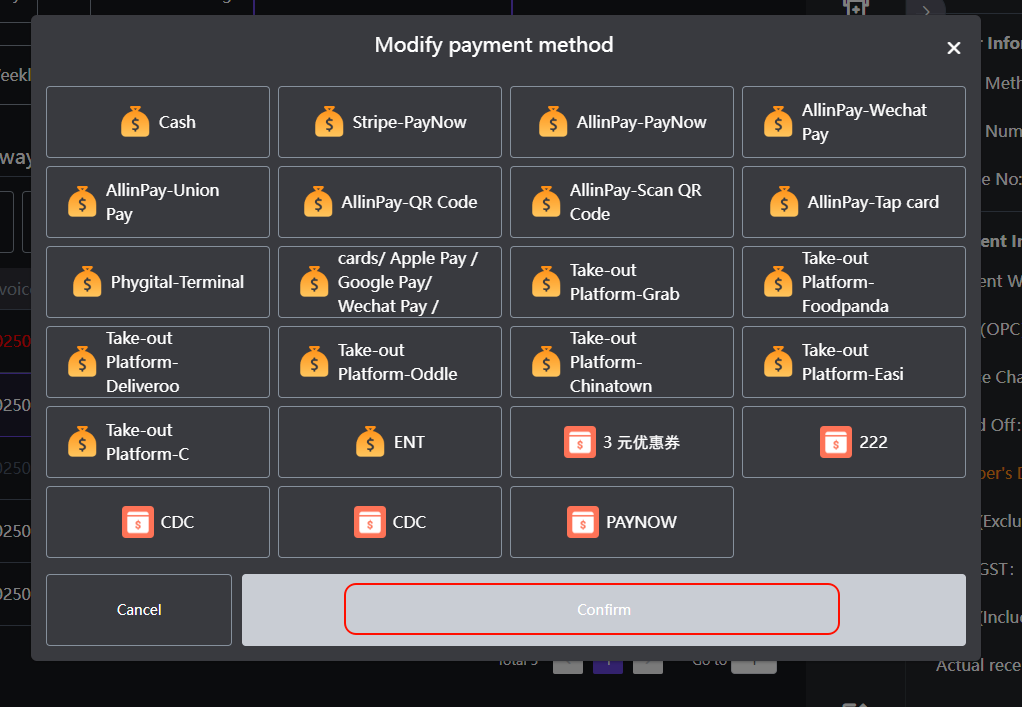The image size is (1022, 707).
Task: Choose AllinPay-PayNow as payment method
Action: point(621,122)
